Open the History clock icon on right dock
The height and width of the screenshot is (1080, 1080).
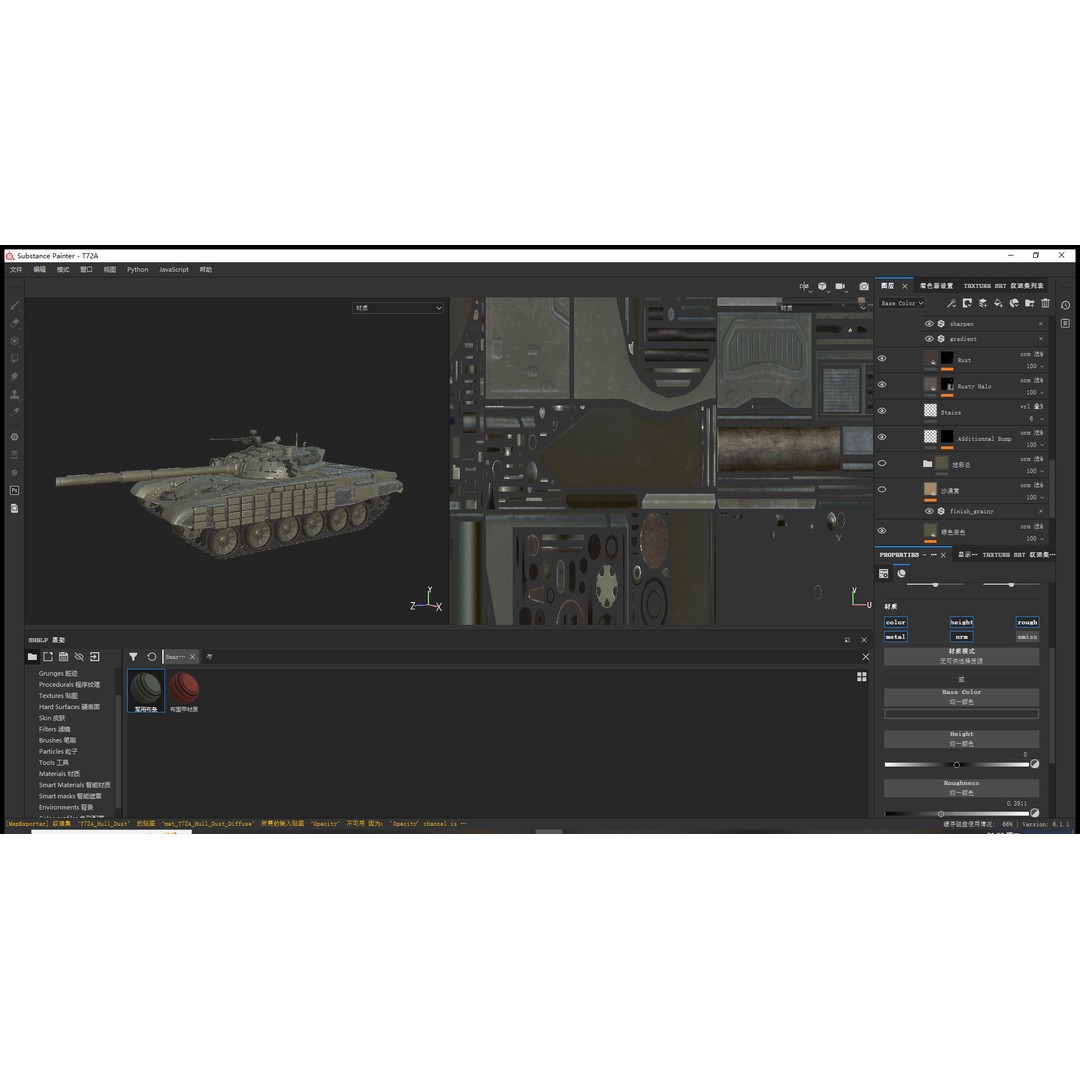coord(1066,305)
